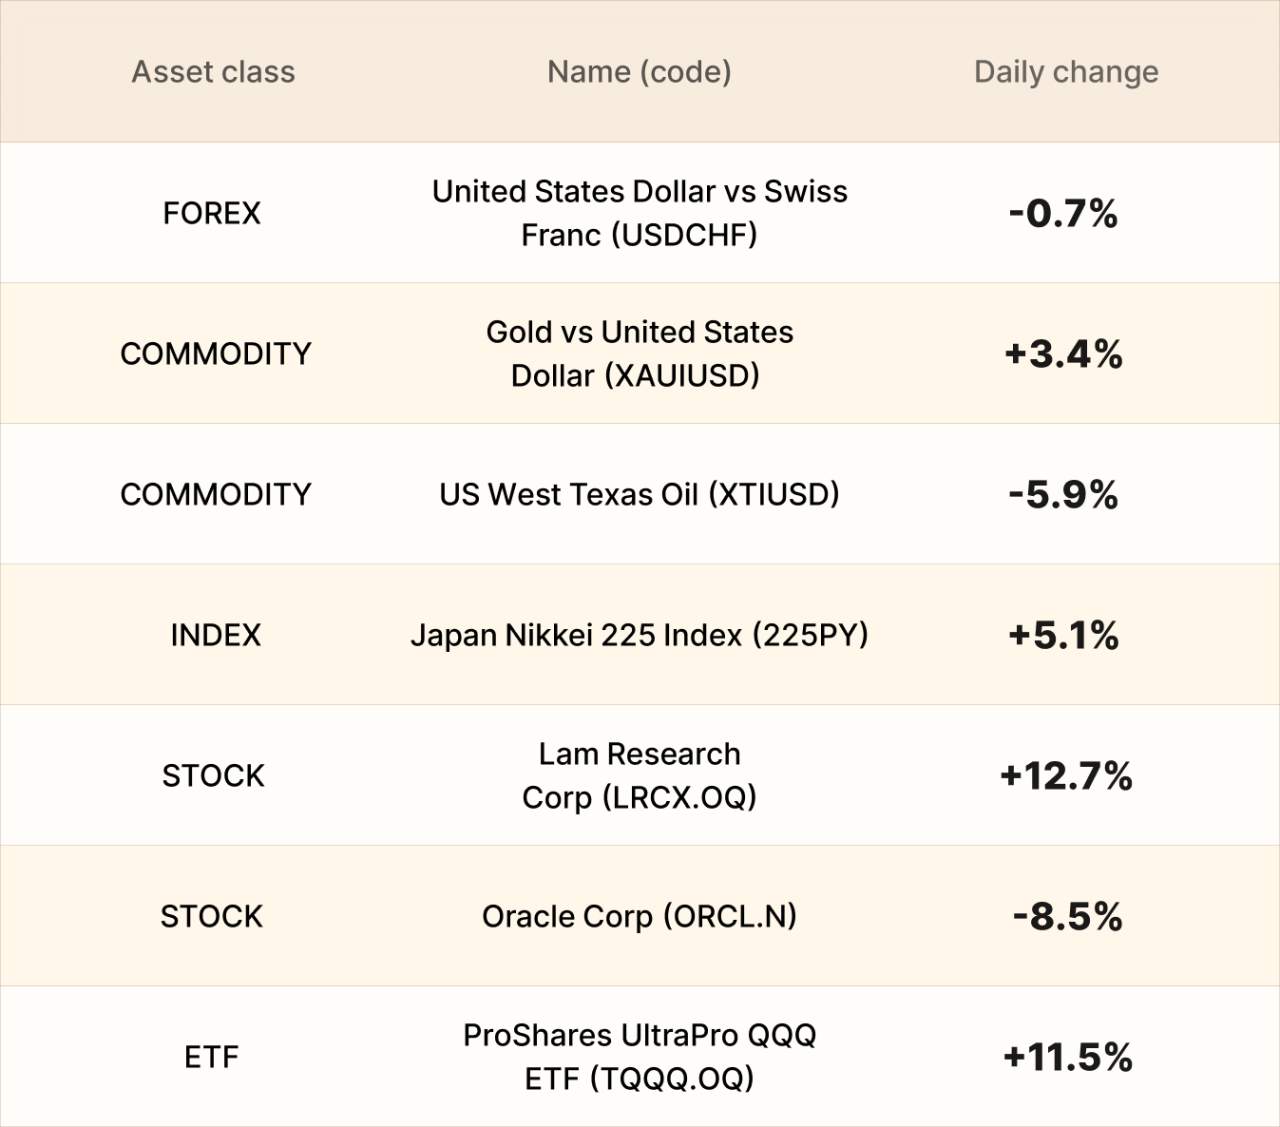
Task: Select Gold vs United States Dollar row
Action: [x=640, y=354]
